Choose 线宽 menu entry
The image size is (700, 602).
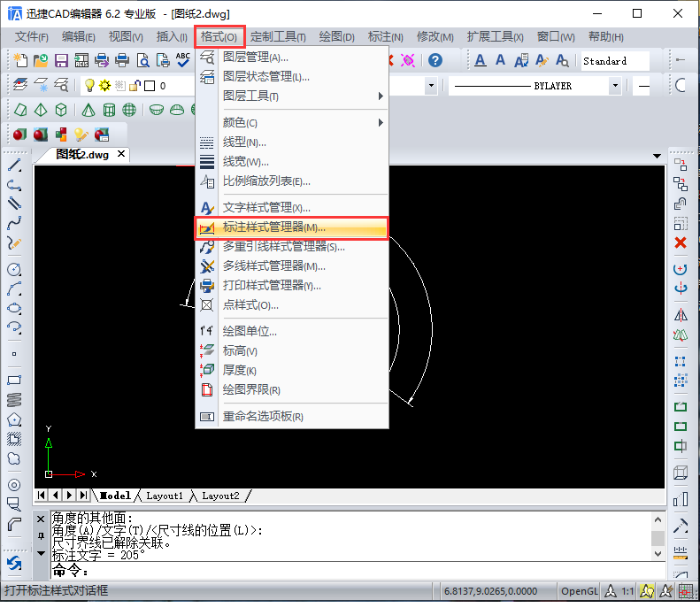(x=292, y=162)
